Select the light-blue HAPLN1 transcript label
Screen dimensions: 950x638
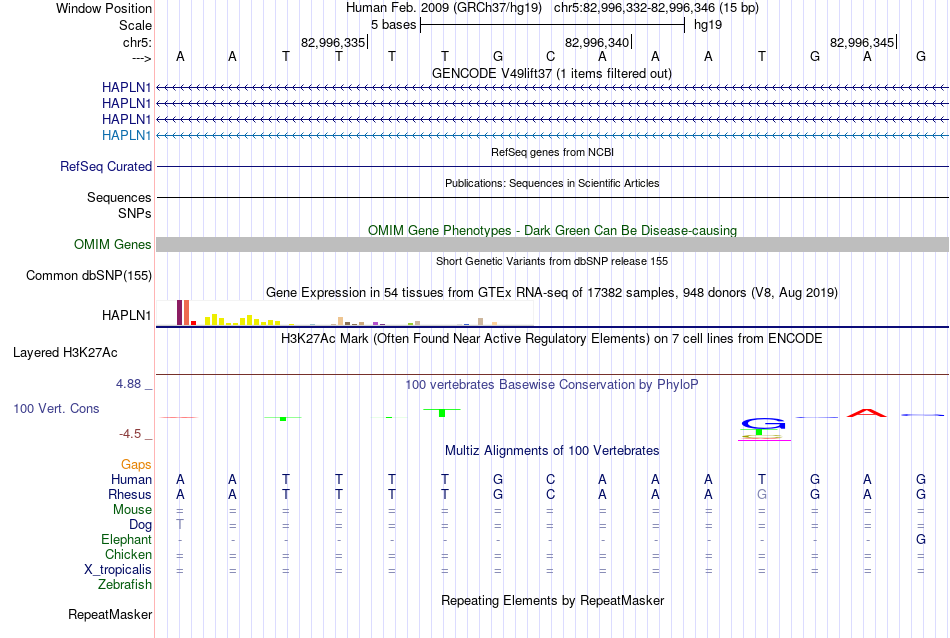(126, 135)
